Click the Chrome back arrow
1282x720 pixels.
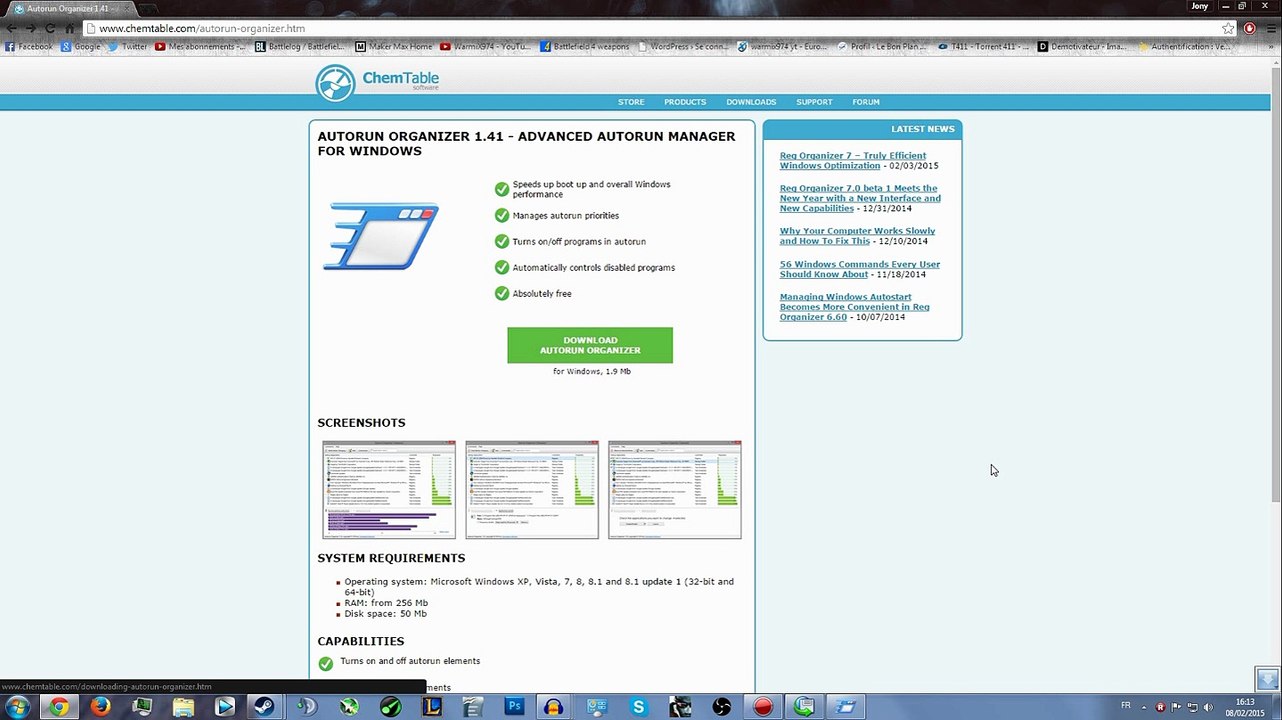pyautogui.click(x=12, y=28)
